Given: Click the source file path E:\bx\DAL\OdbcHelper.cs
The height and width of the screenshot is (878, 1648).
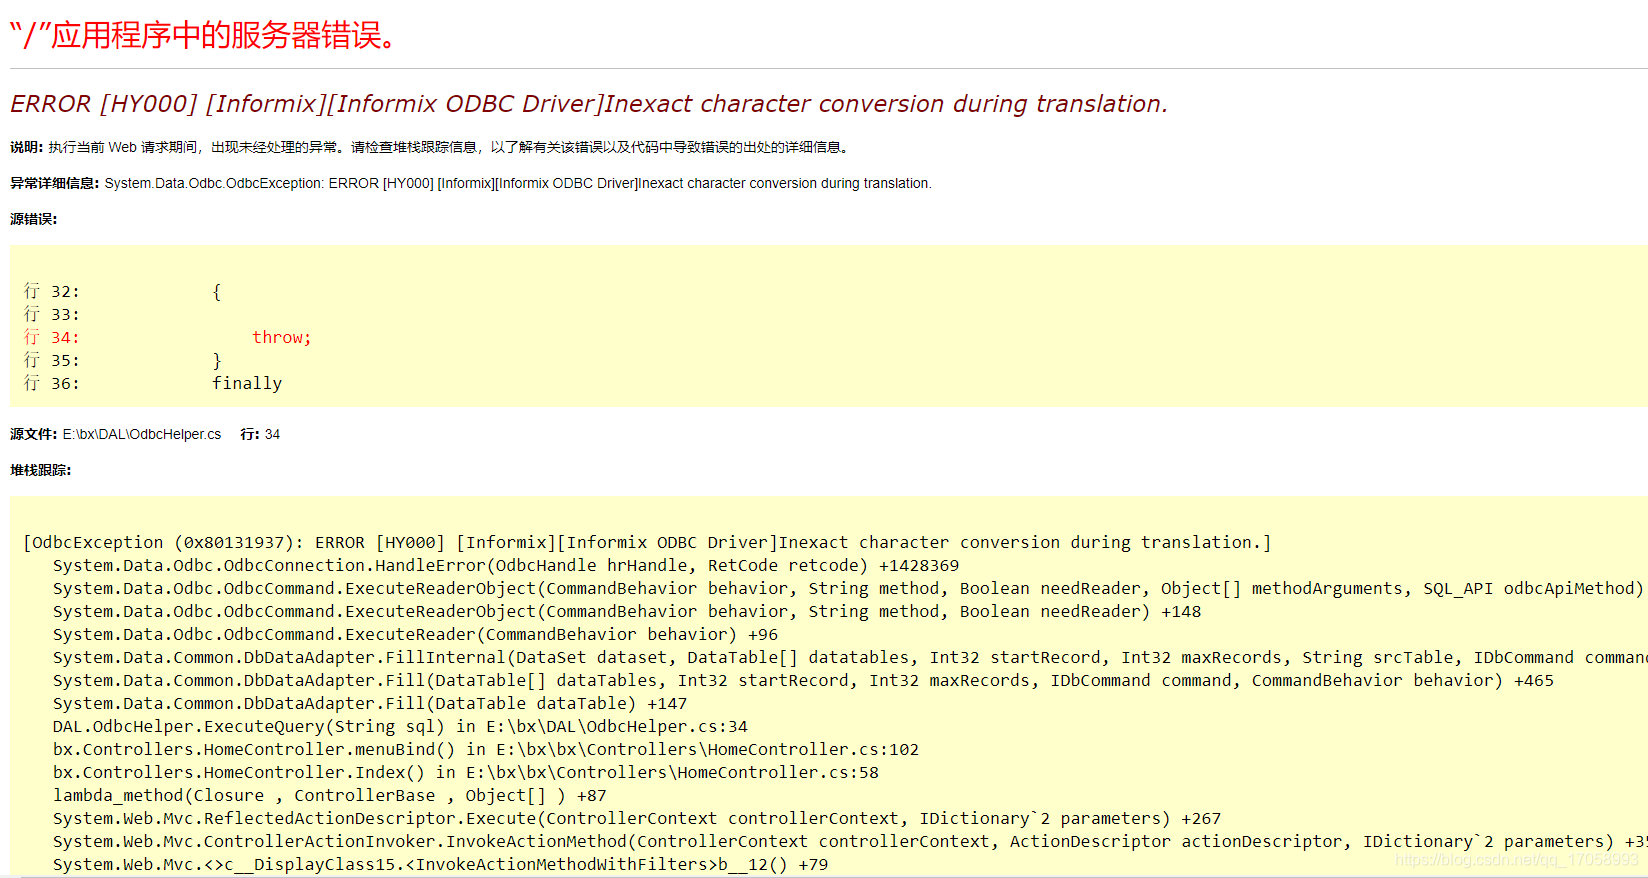Looking at the screenshot, I should pyautogui.click(x=142, y=434).
